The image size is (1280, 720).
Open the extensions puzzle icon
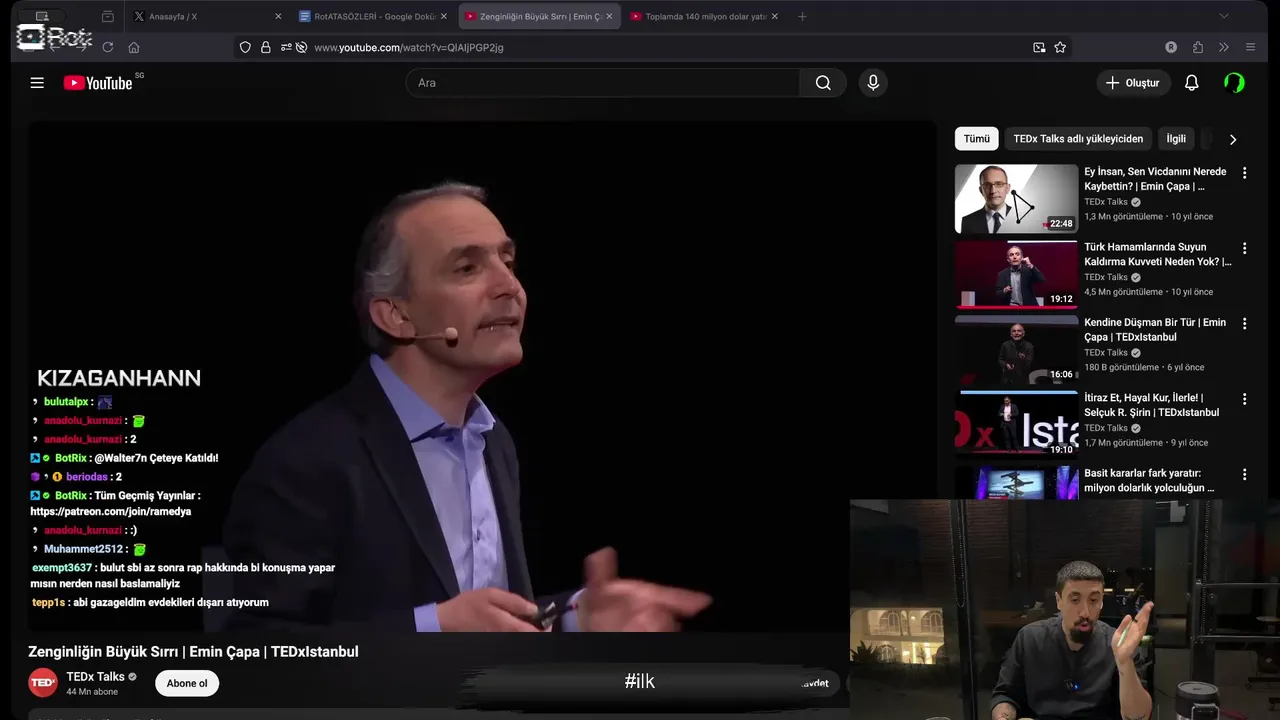tap(1198, 47)
